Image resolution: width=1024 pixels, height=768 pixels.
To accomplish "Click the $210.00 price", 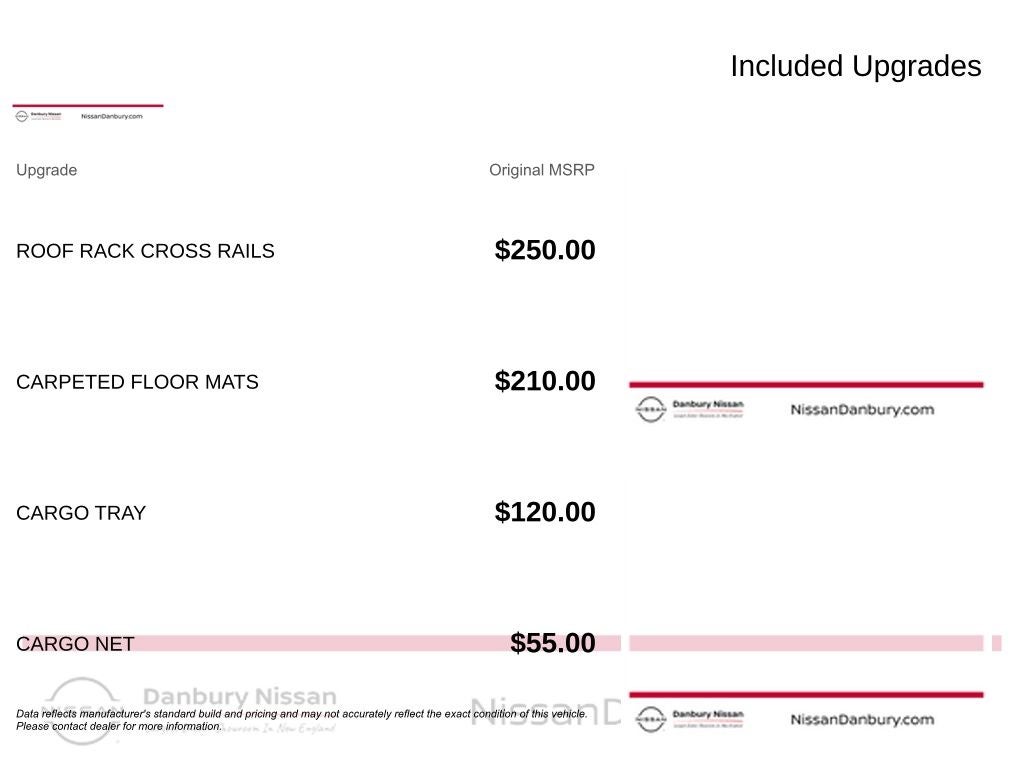I will [x=544, y=381].
